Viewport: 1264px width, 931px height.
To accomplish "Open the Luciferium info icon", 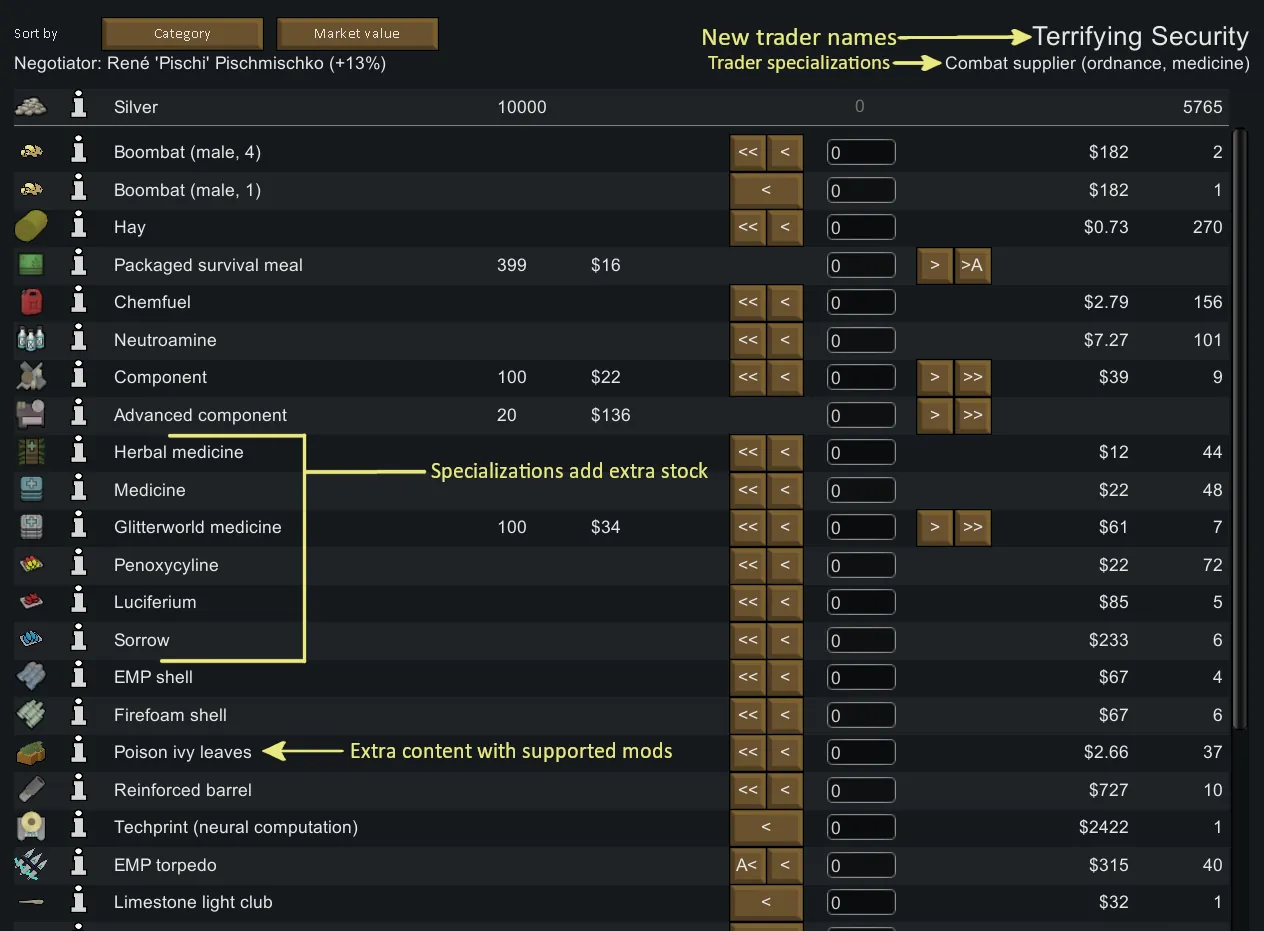I will (79, 602).
